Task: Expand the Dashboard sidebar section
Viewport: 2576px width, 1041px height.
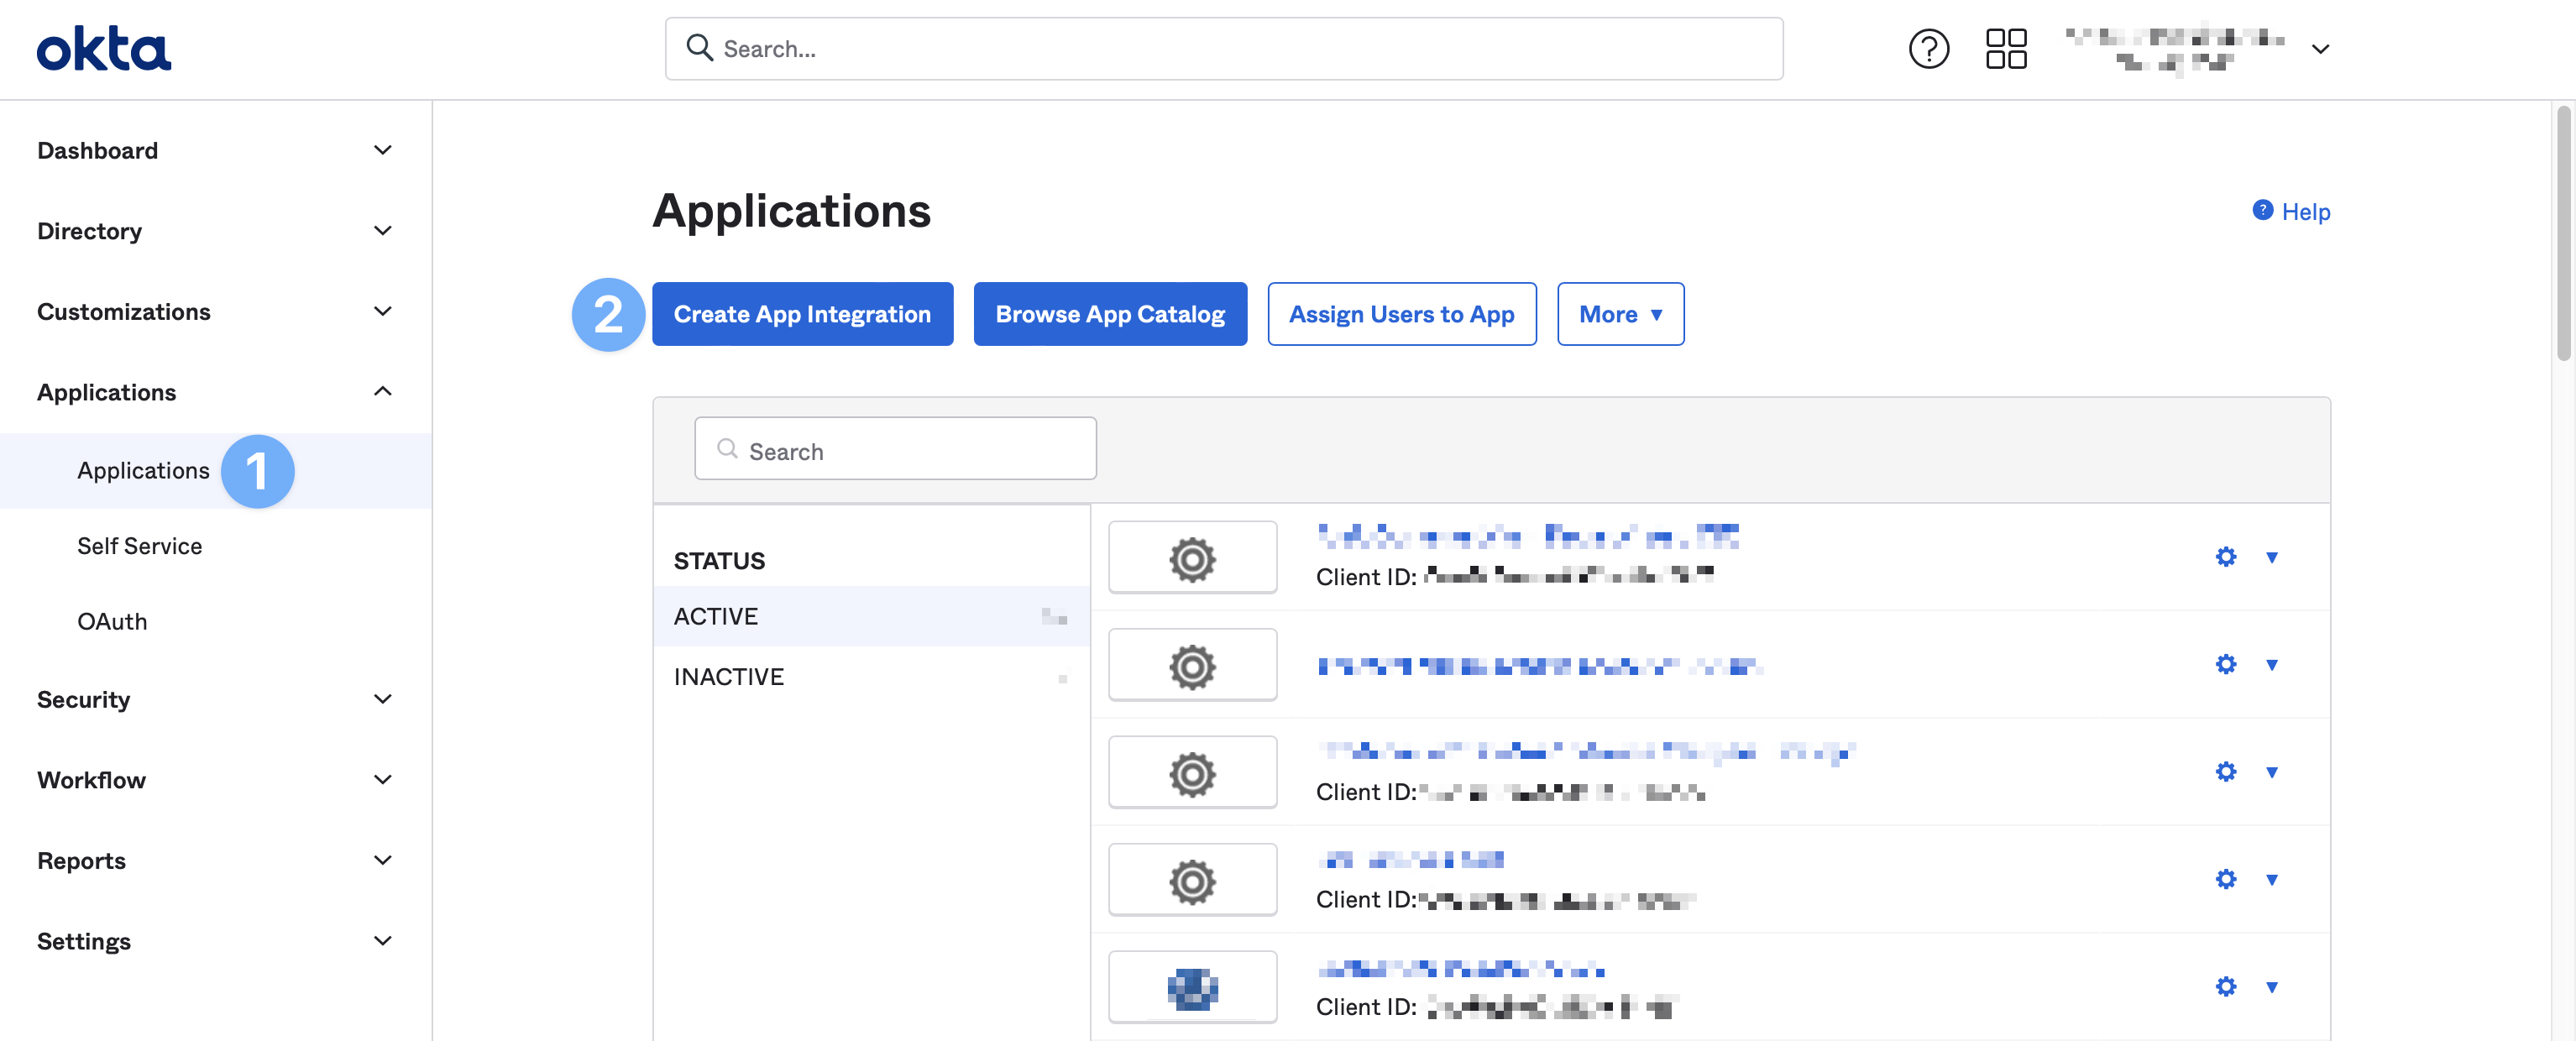Action: click(382, 150)
